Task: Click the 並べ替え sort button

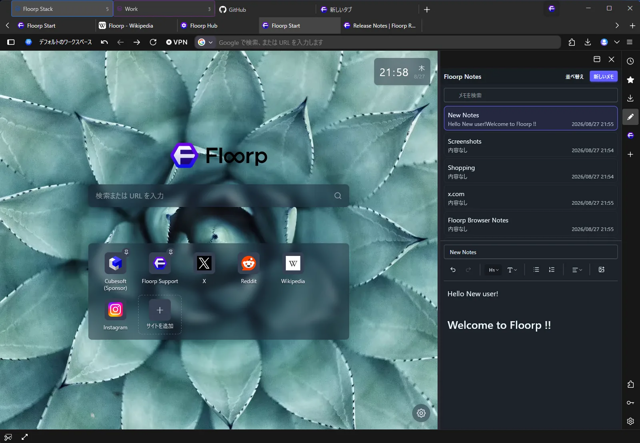Action: point(574,76)
